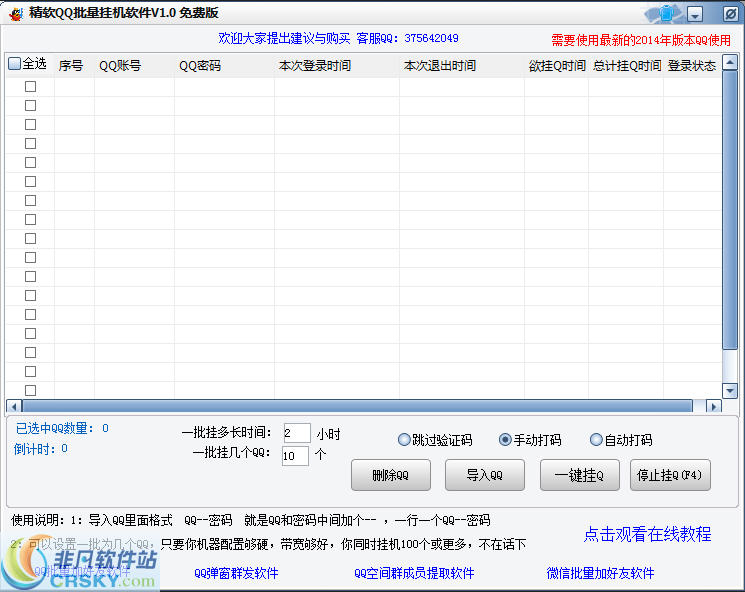Check the first row checkbox under 全选

point(30,86)
